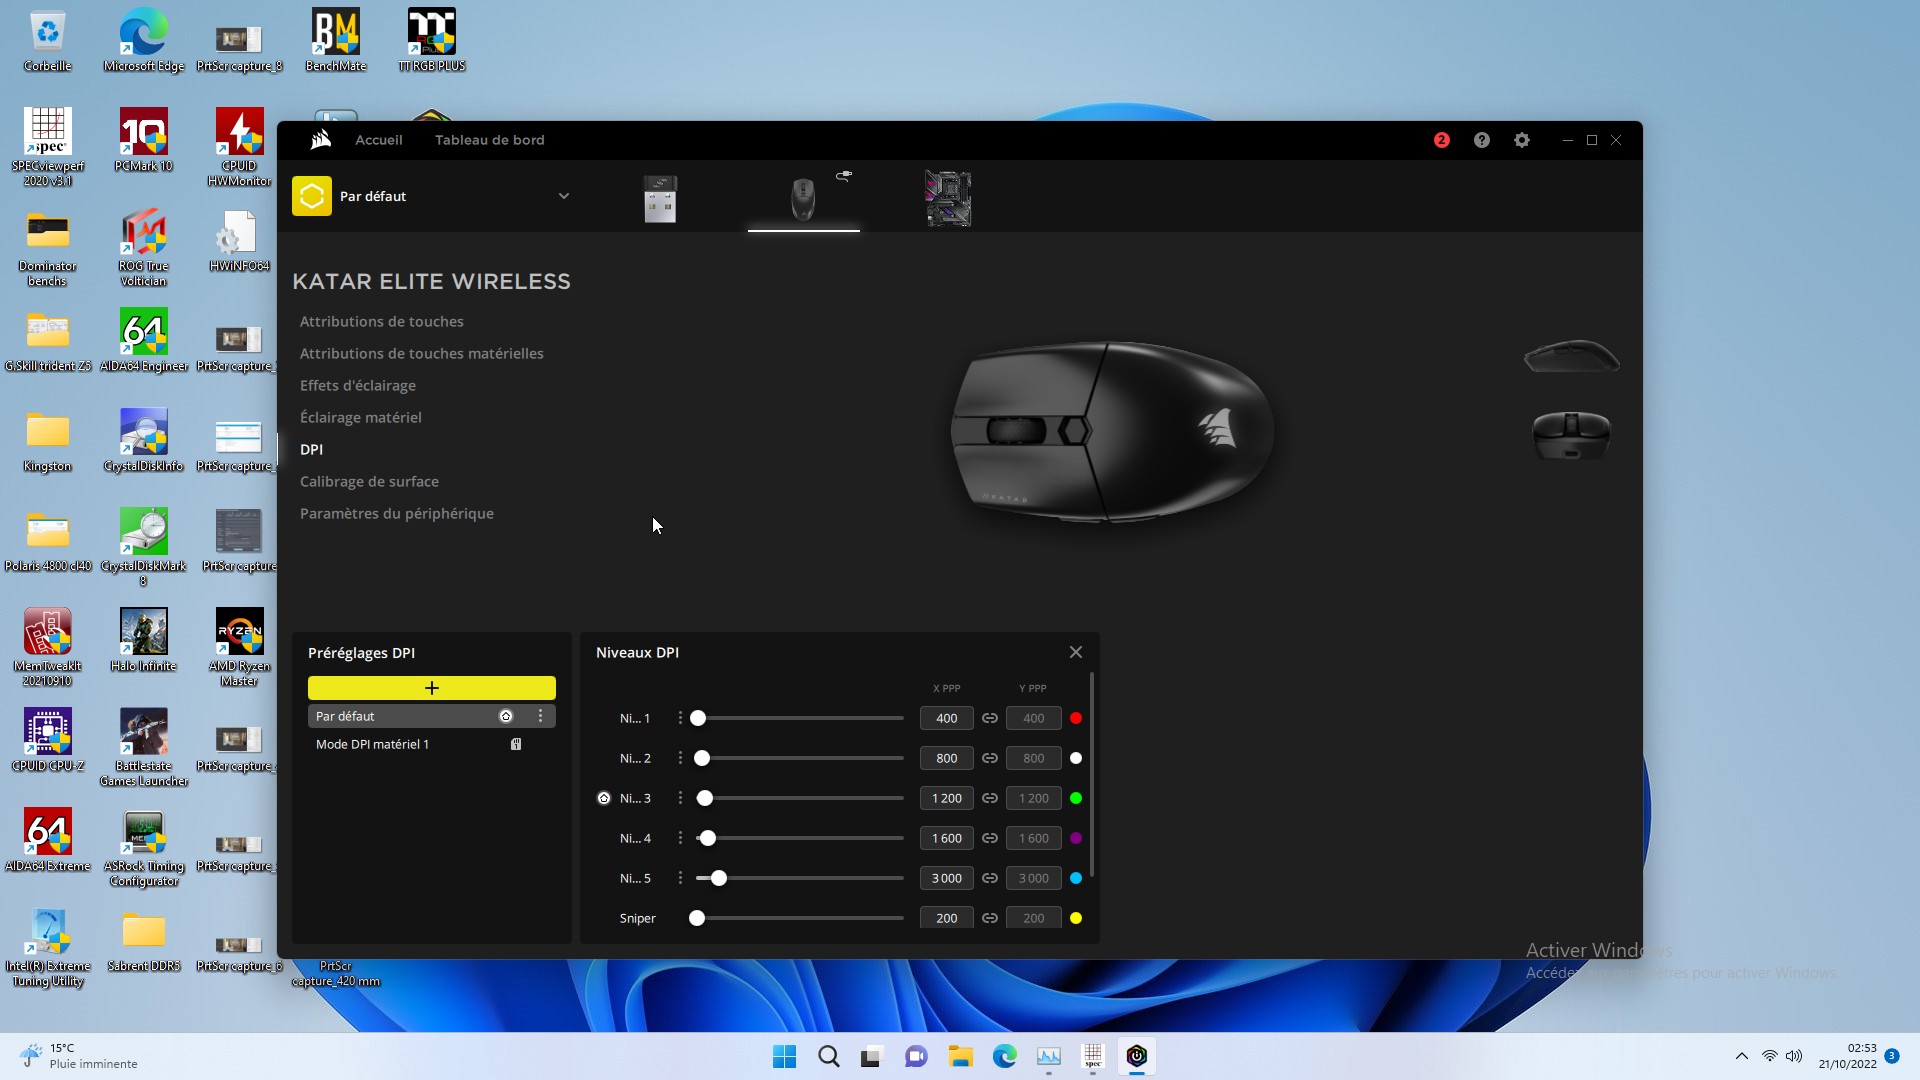Close the Niveaux DPI panel

(1076, 652)
